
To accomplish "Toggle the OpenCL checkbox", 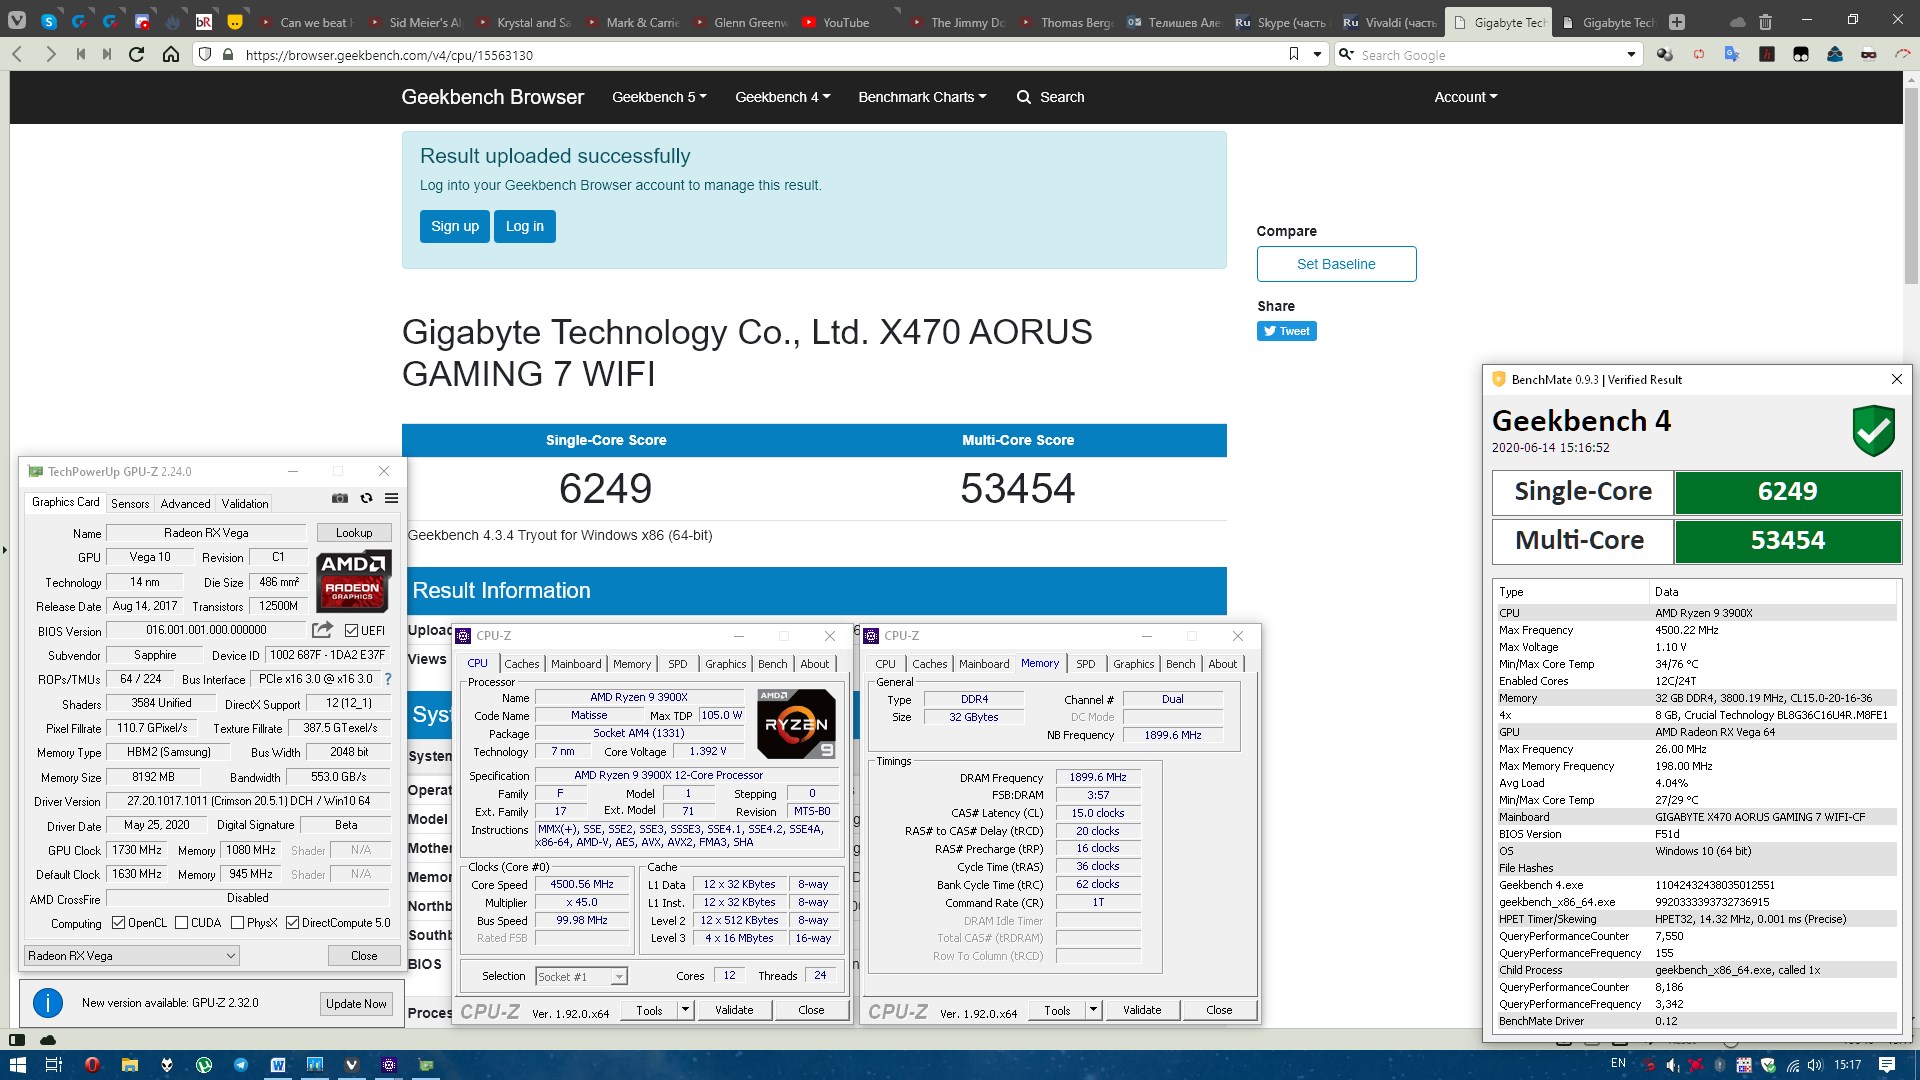I will coord(118,923).
